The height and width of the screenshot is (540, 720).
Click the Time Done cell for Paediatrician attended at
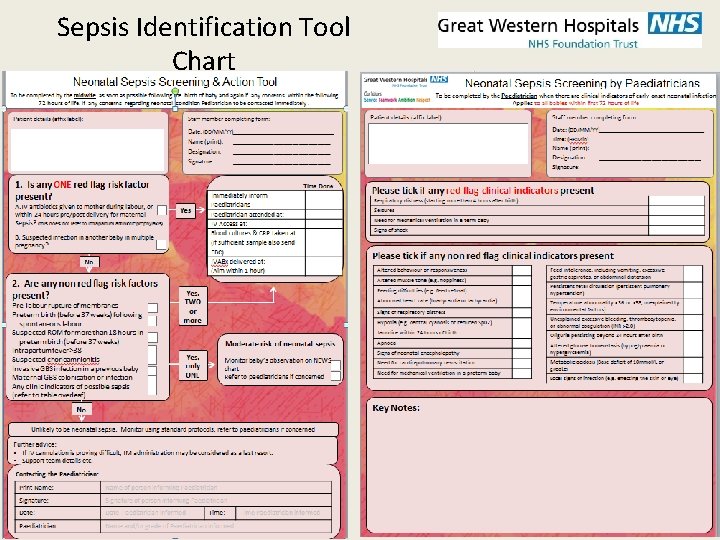[x=324, y=214]
